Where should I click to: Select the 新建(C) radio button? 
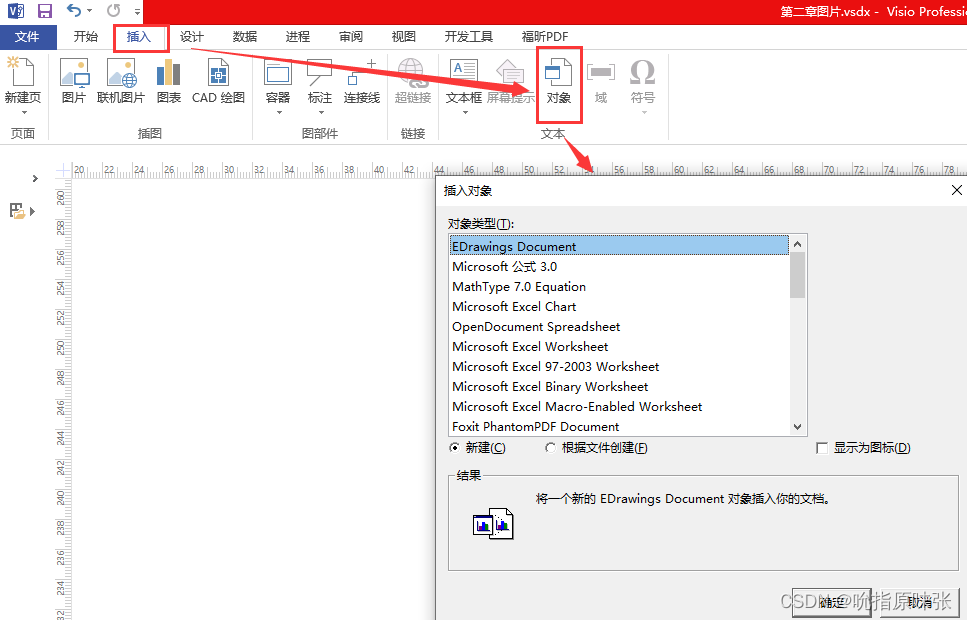pyautogui.click(x=455, y=448)
